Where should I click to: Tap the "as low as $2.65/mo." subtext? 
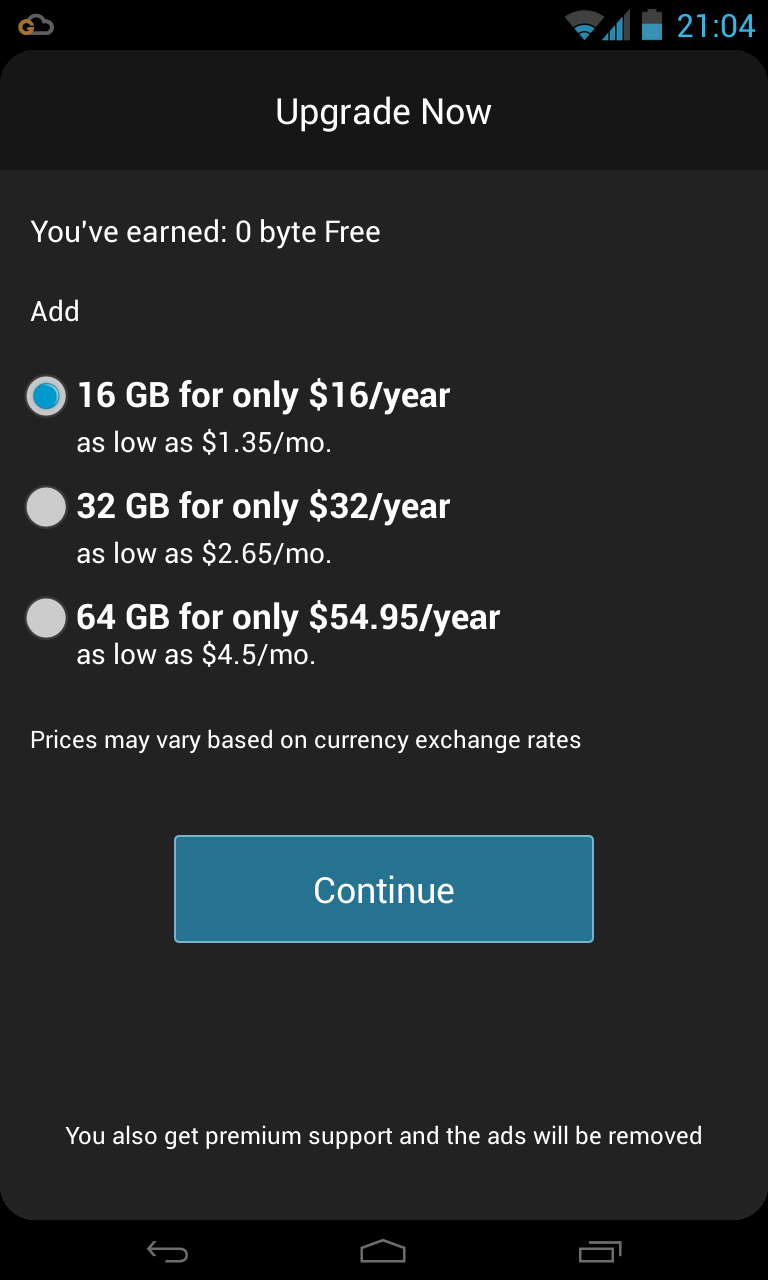coord(204,552)
